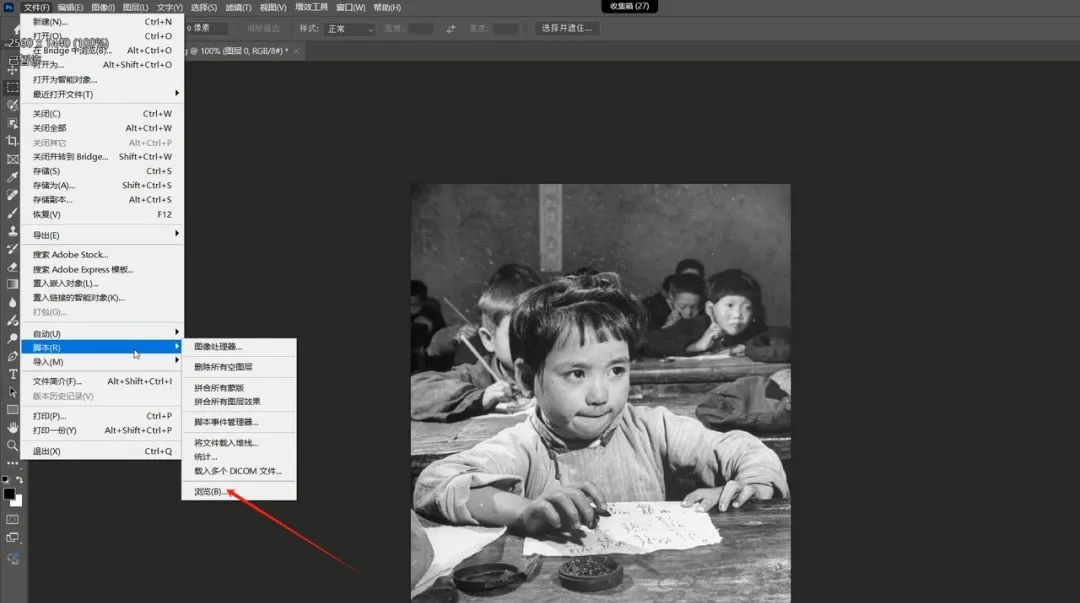Image resolution: width=1080 pixels, height=603 pixels.
Task: Select the Zoom magnifier tool
Action: [x=12, y=446]
